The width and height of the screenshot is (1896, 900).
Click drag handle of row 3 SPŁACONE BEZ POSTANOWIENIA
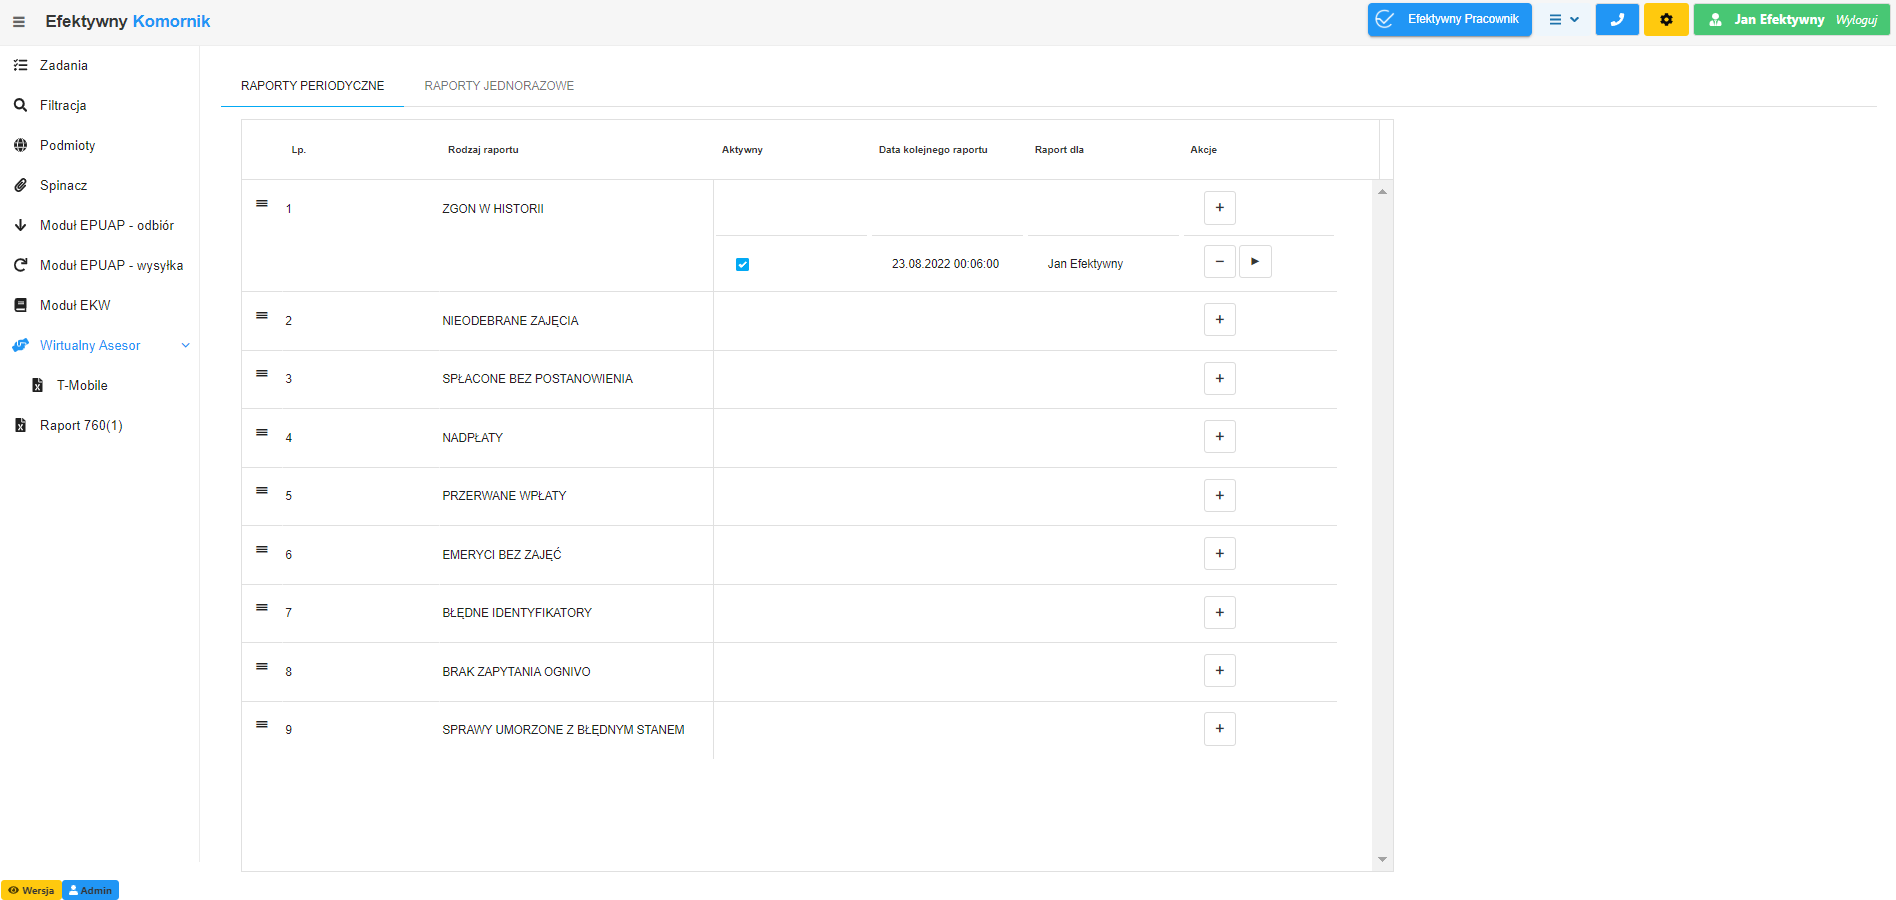point(262,373)
